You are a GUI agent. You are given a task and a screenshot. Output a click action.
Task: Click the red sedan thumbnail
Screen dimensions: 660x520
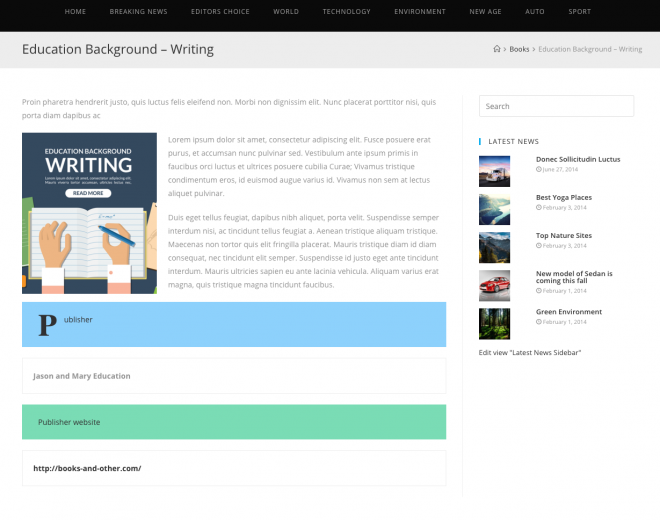pyautogui.click(x=494, y=285)
